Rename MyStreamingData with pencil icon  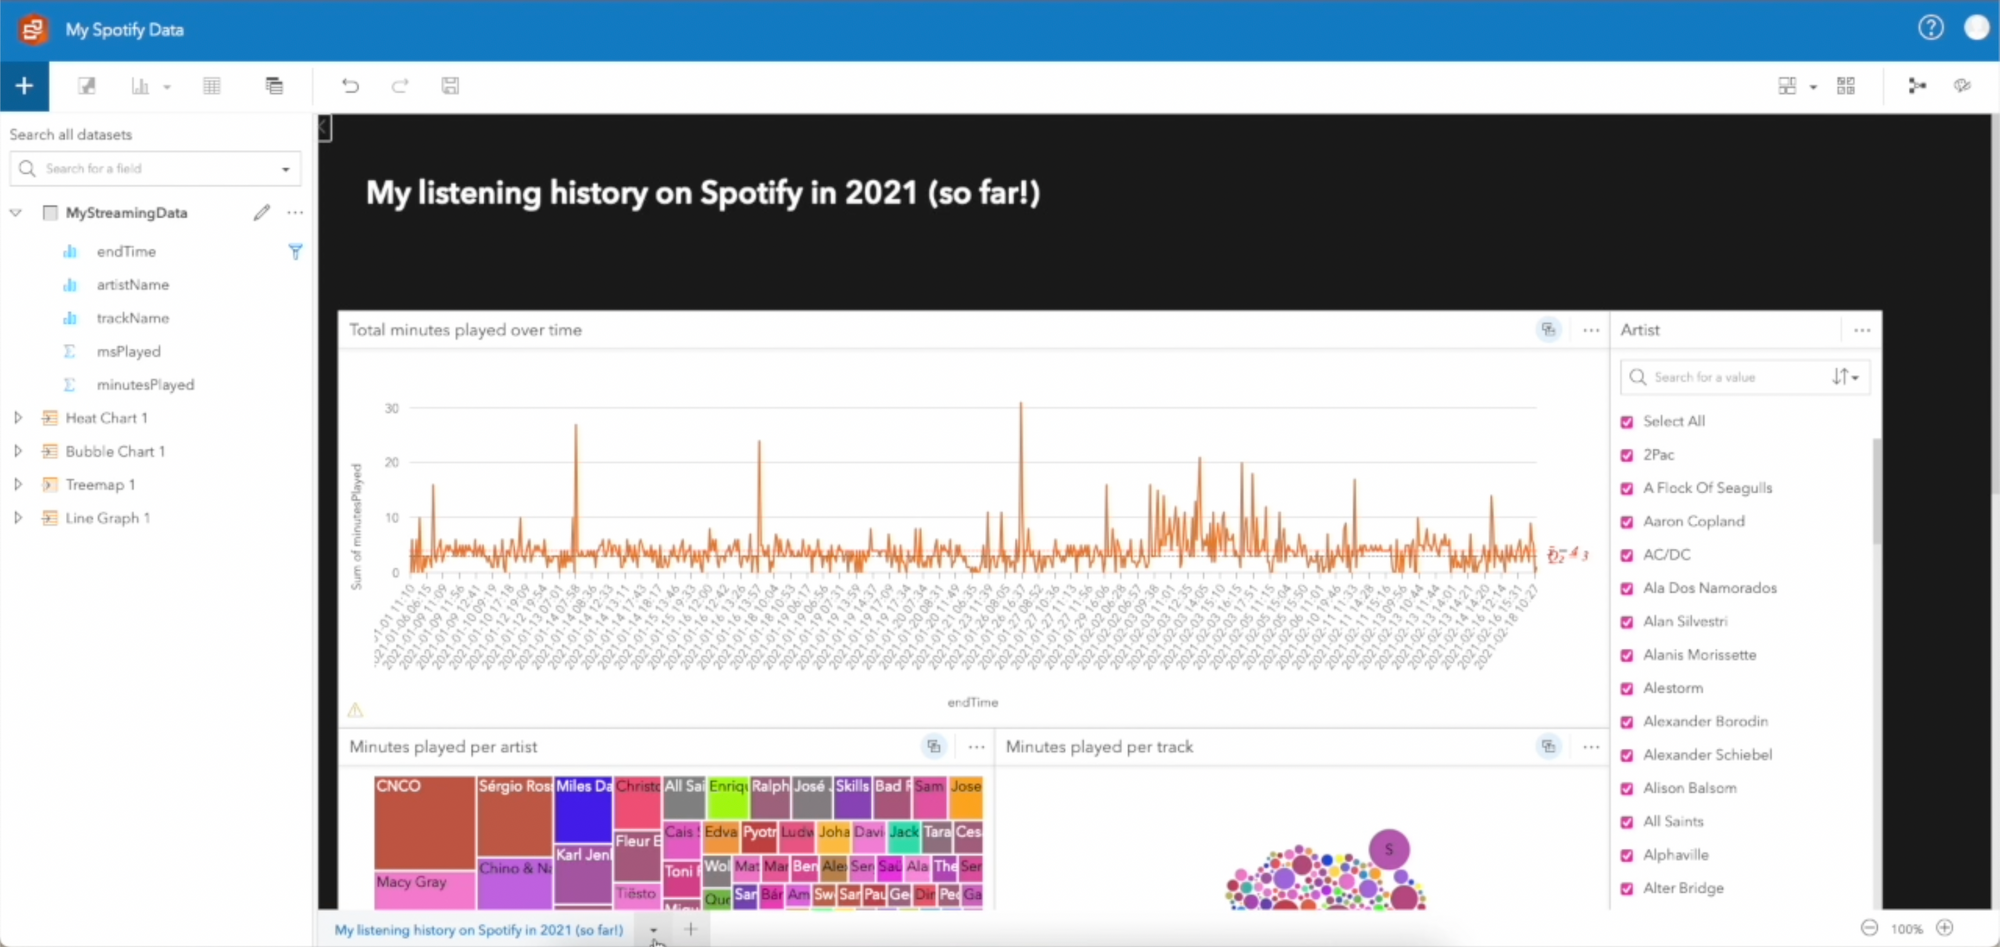[x=262, y=212]
